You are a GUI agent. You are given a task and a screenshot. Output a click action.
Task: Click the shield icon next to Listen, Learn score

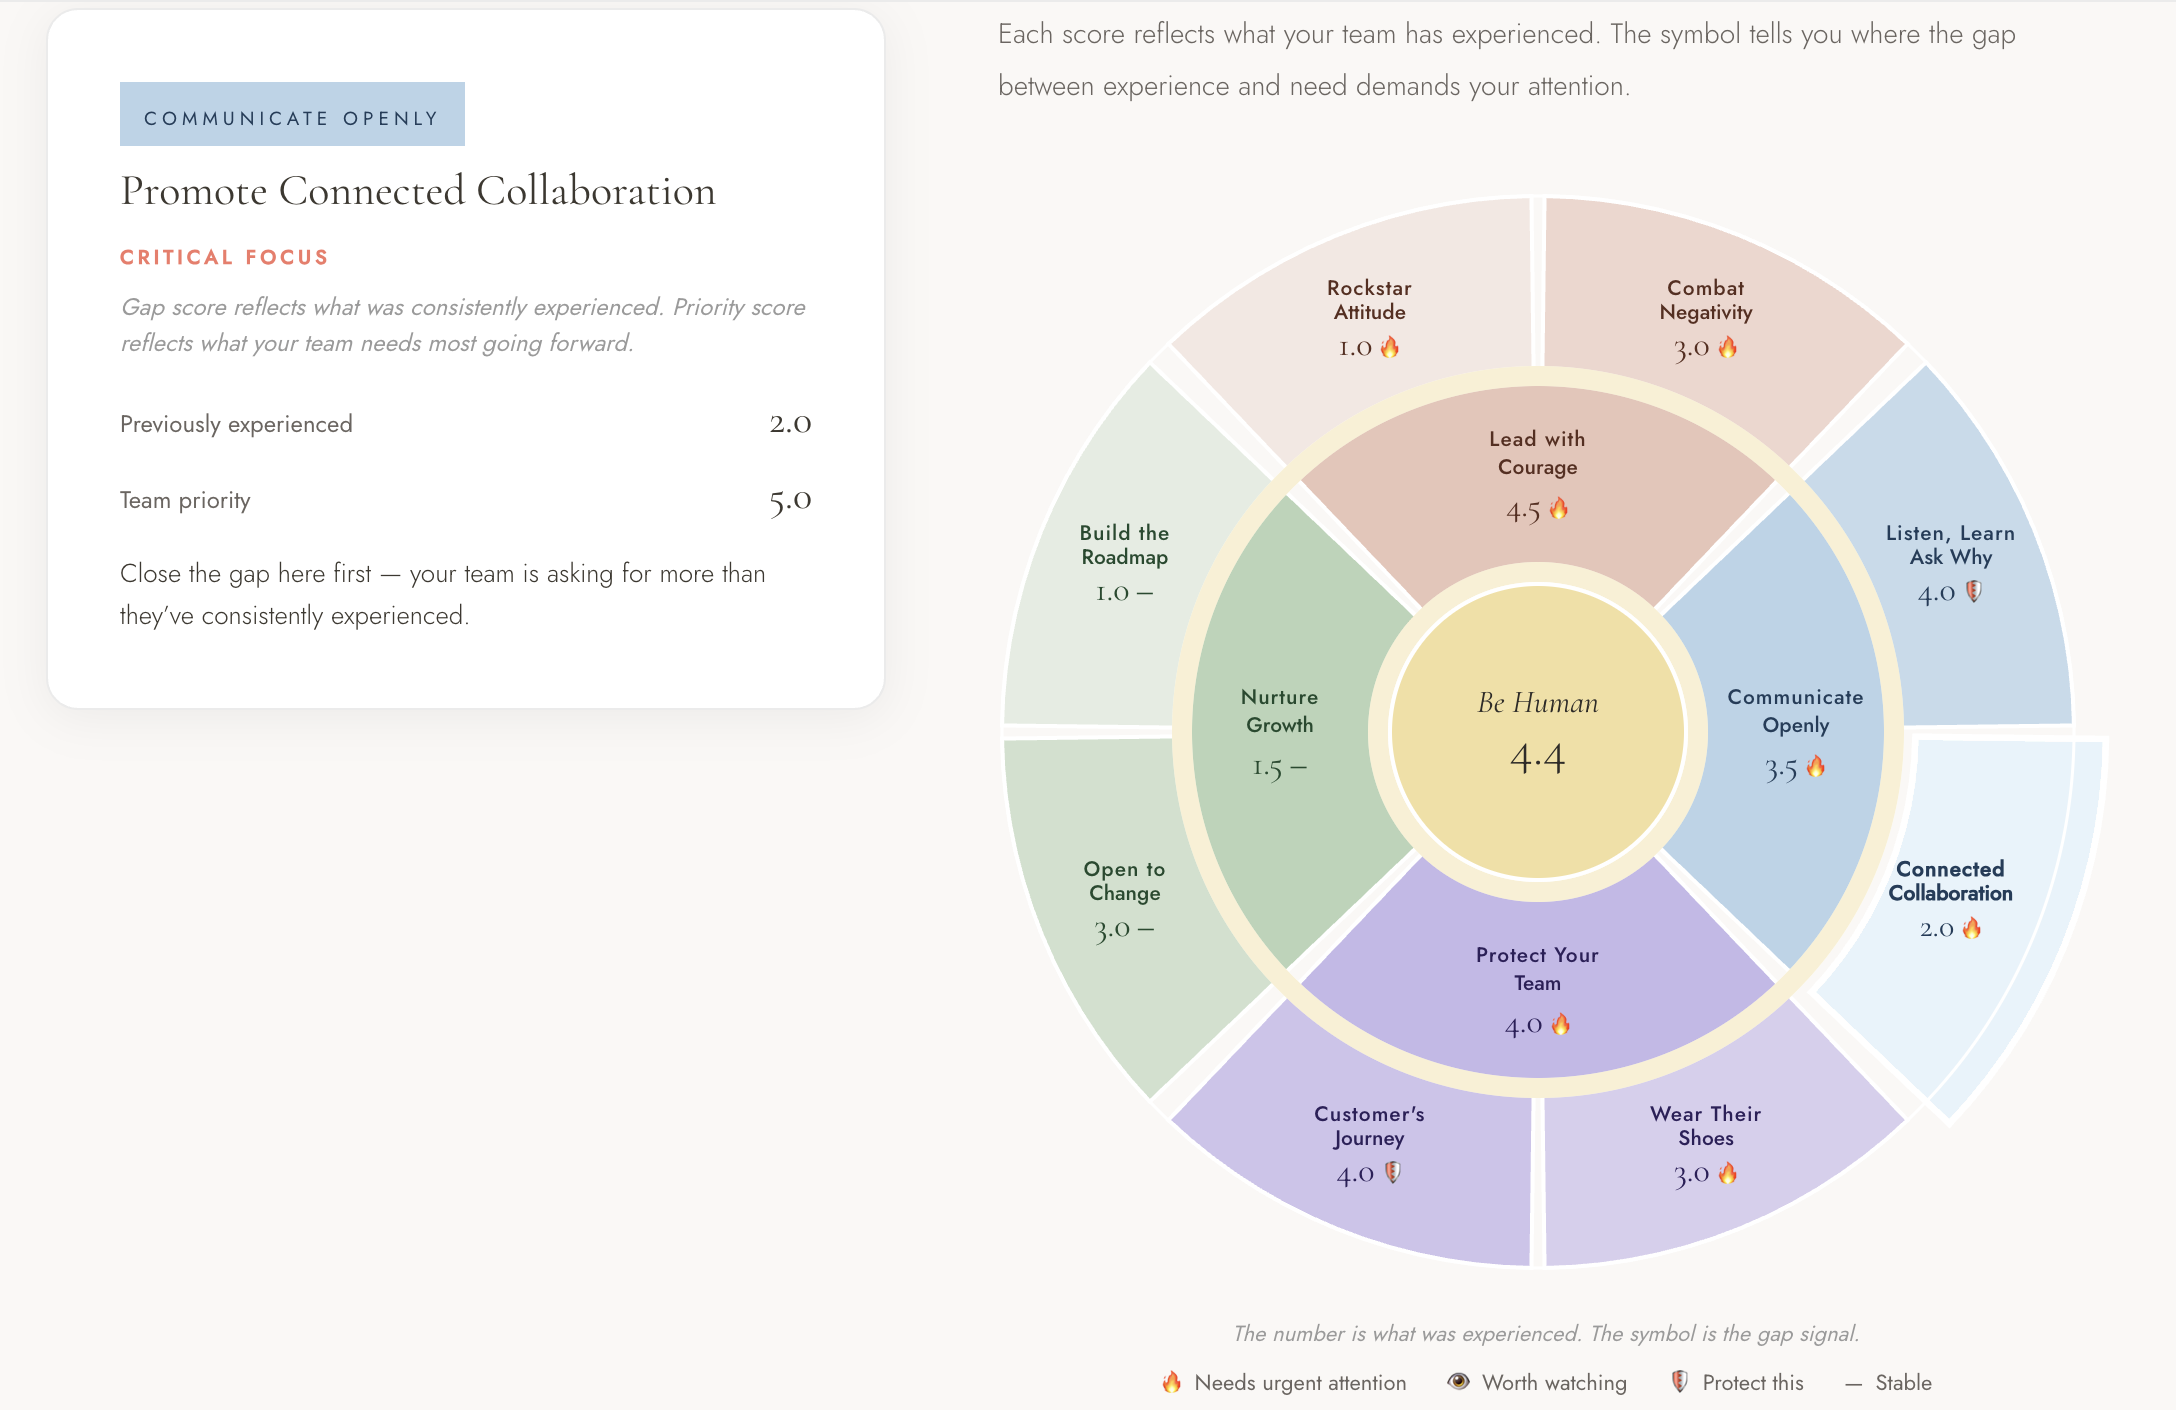coord(1974,592)
